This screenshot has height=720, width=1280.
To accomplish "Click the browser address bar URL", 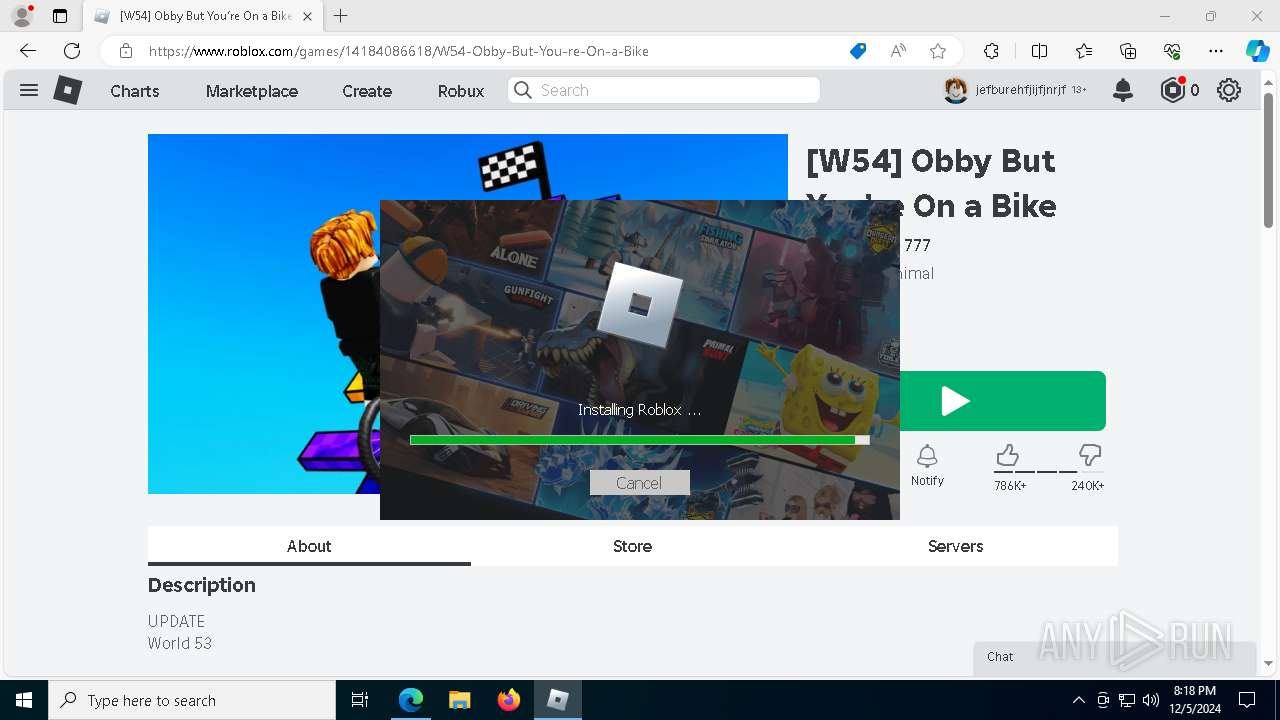I will [399, 51].
